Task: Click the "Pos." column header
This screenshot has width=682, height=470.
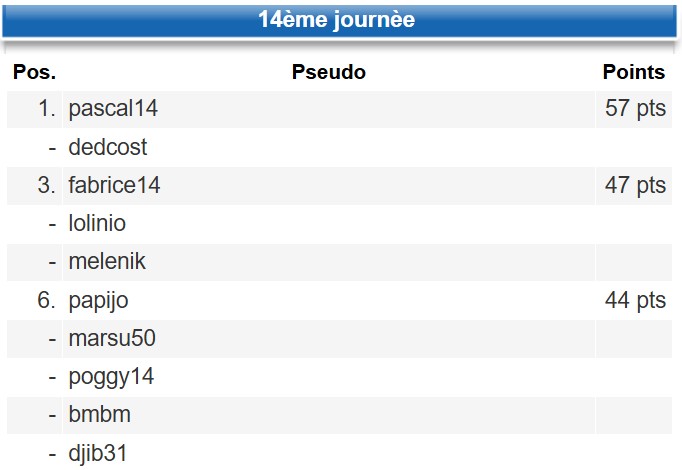Action: coord(34,72)
